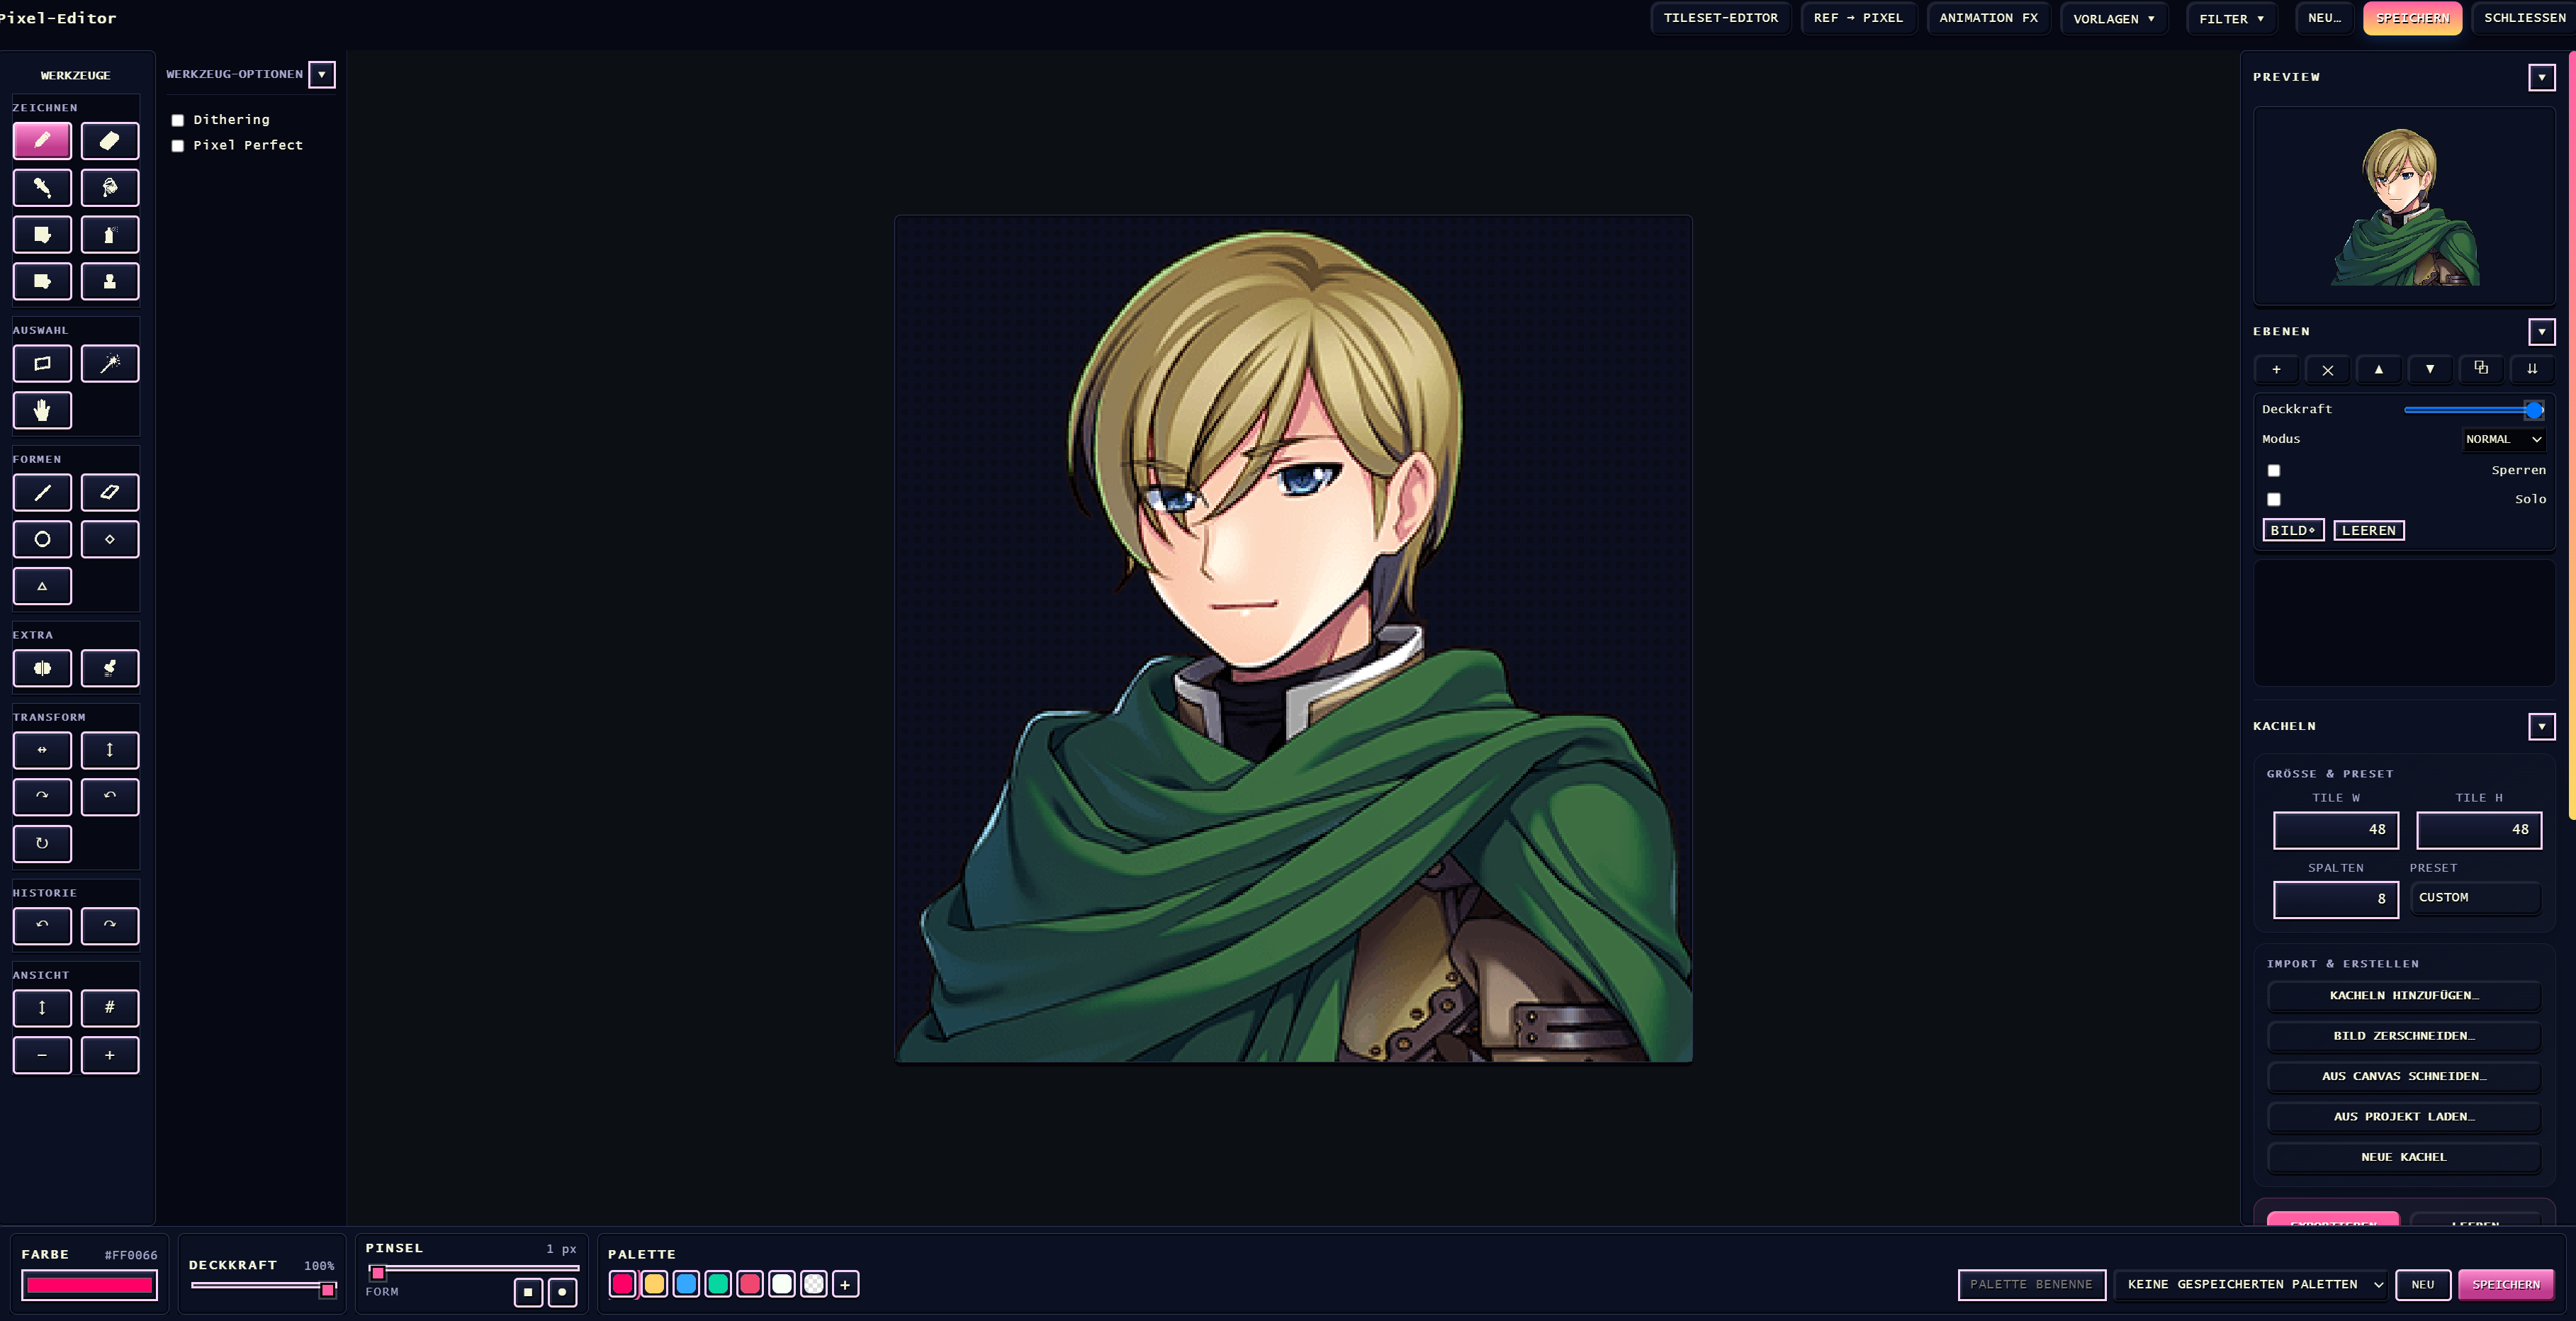2576x1321 pixels.
Task: Select the Eraser tool
Action: (110, 141)
